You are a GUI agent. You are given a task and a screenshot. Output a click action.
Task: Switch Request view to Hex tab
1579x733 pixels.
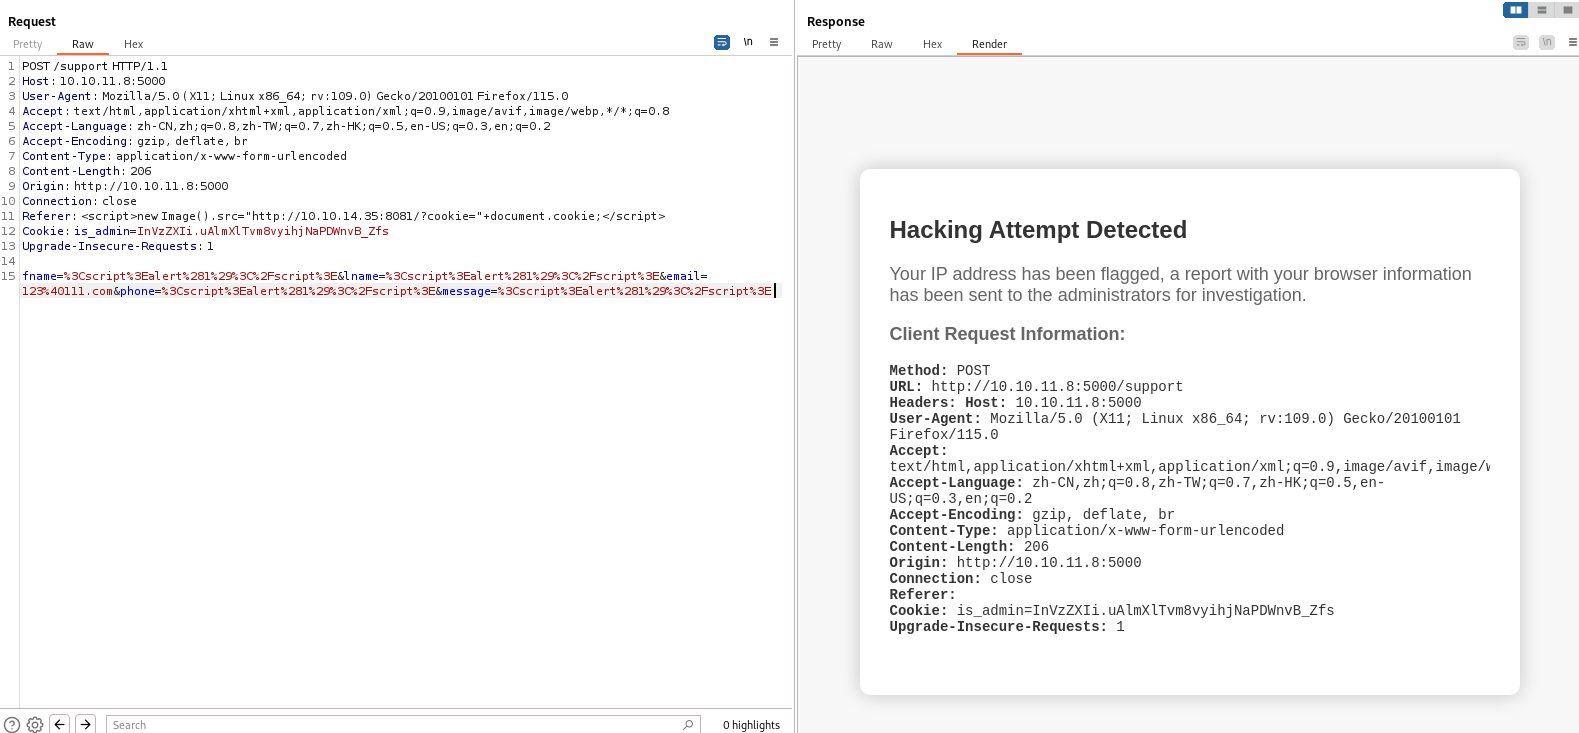pyautogui.click(x=134, y=44)
